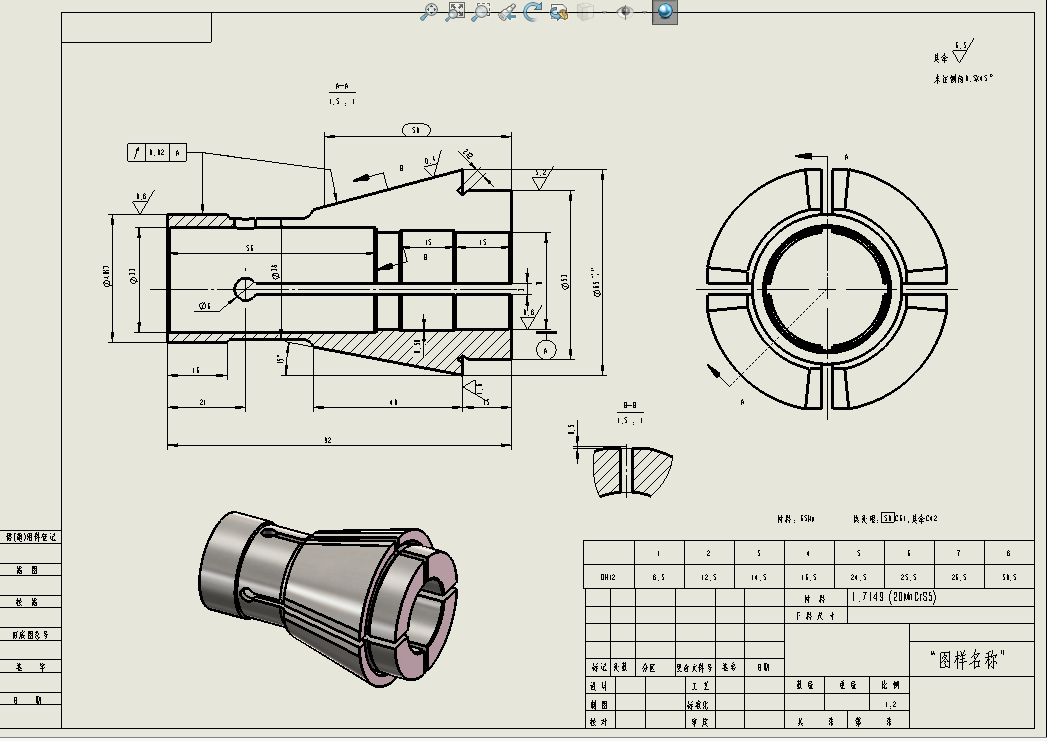1047x741 pixels.
Task: Toggle the blue sphere RealView graphics button
Action: (664, 11)
